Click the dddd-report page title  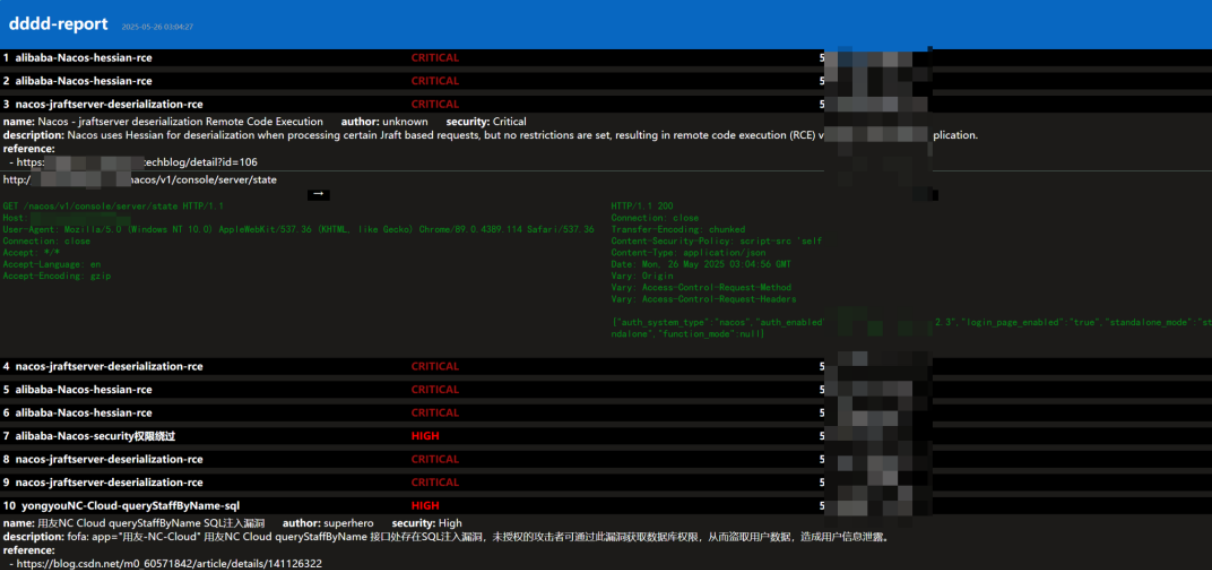[59, 24]
